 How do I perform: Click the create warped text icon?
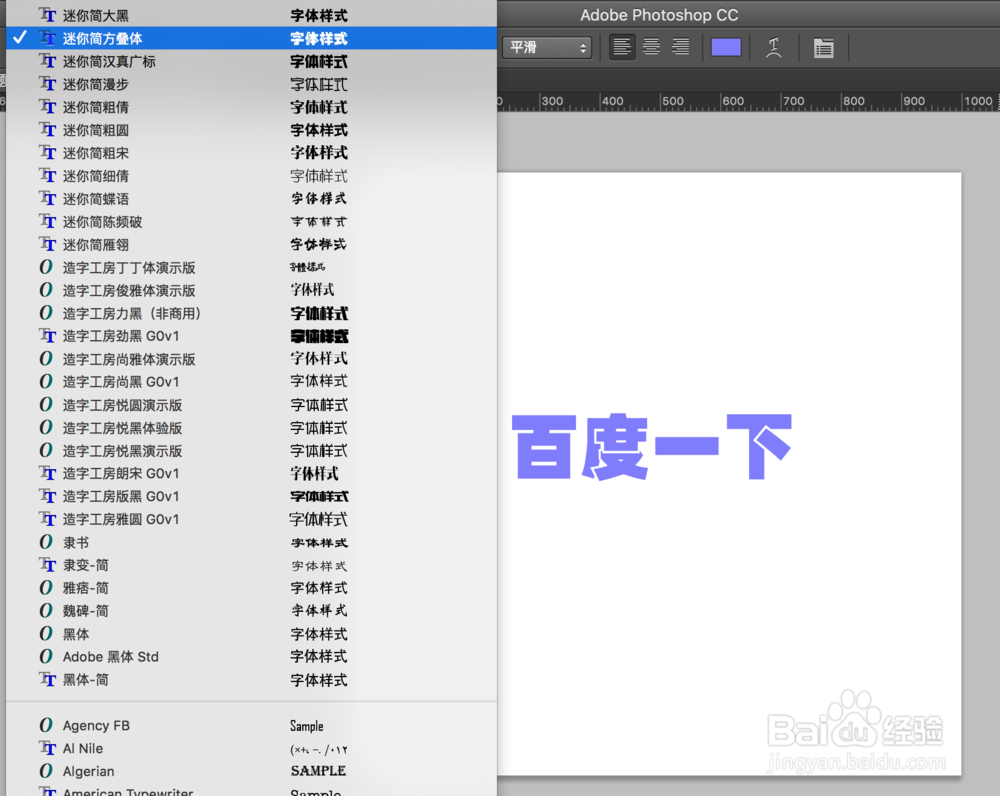tap(774, 47)
